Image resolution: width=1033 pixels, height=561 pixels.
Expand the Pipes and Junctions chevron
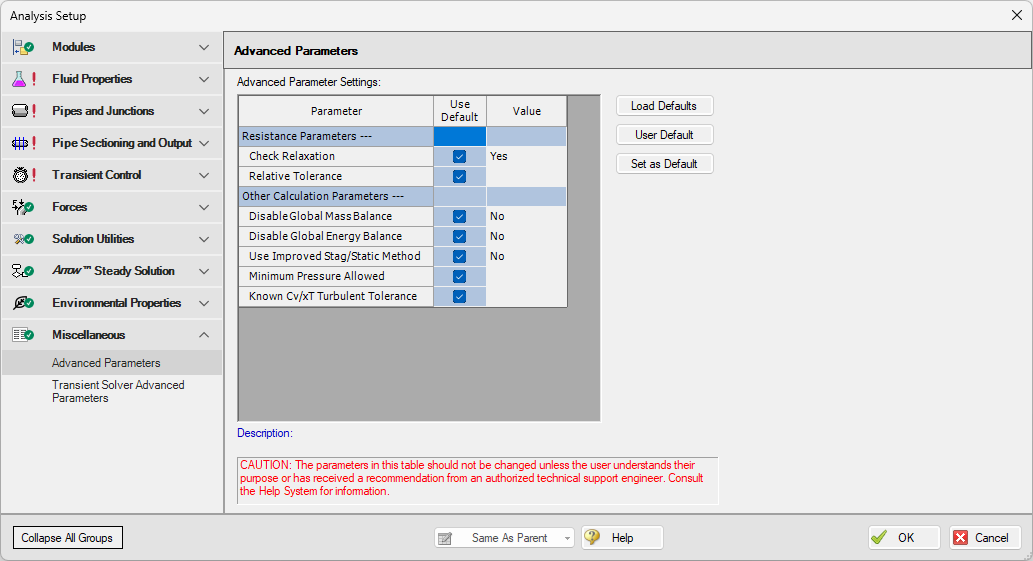(x=204, y=111)
